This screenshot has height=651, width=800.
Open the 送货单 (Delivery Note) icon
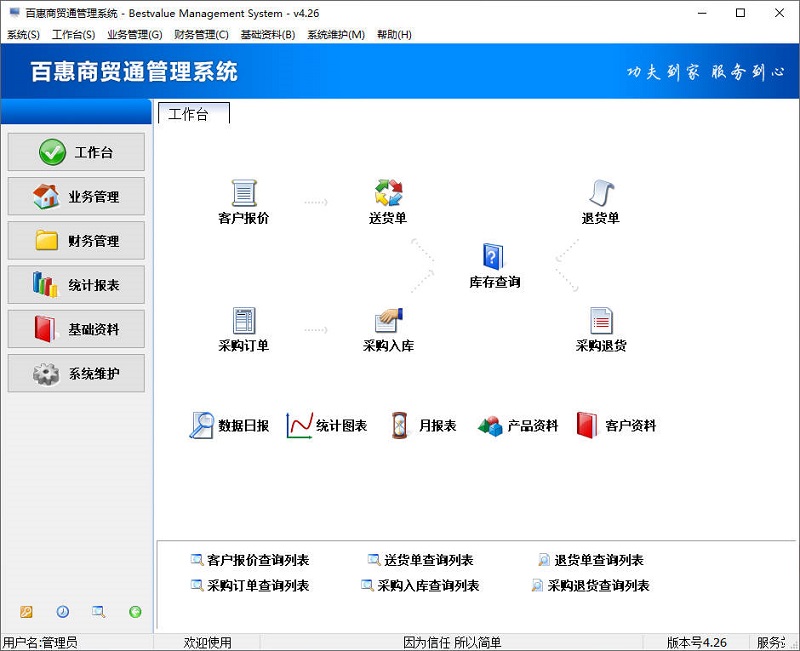388,195
